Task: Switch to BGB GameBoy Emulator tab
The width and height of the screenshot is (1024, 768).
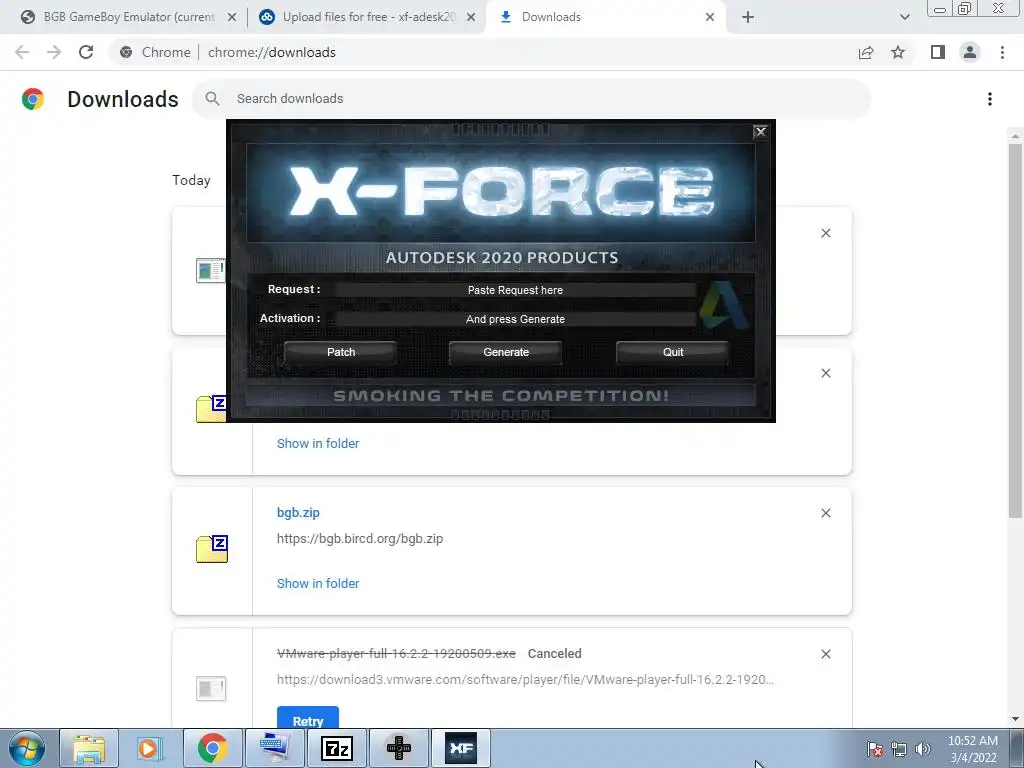Action: point(129,17)
